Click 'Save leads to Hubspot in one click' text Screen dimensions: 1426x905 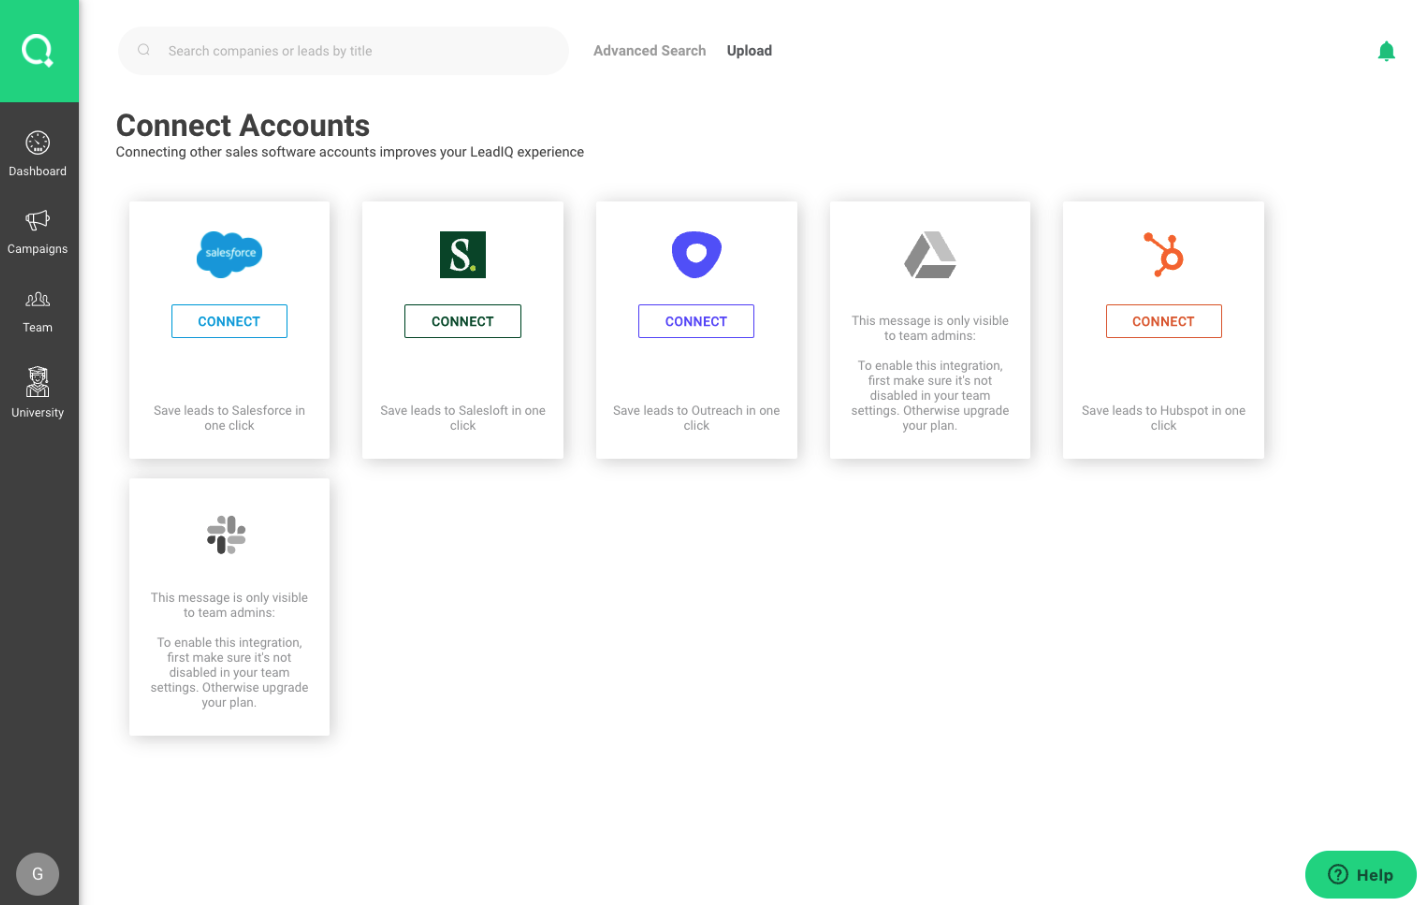pos(1164,418)
